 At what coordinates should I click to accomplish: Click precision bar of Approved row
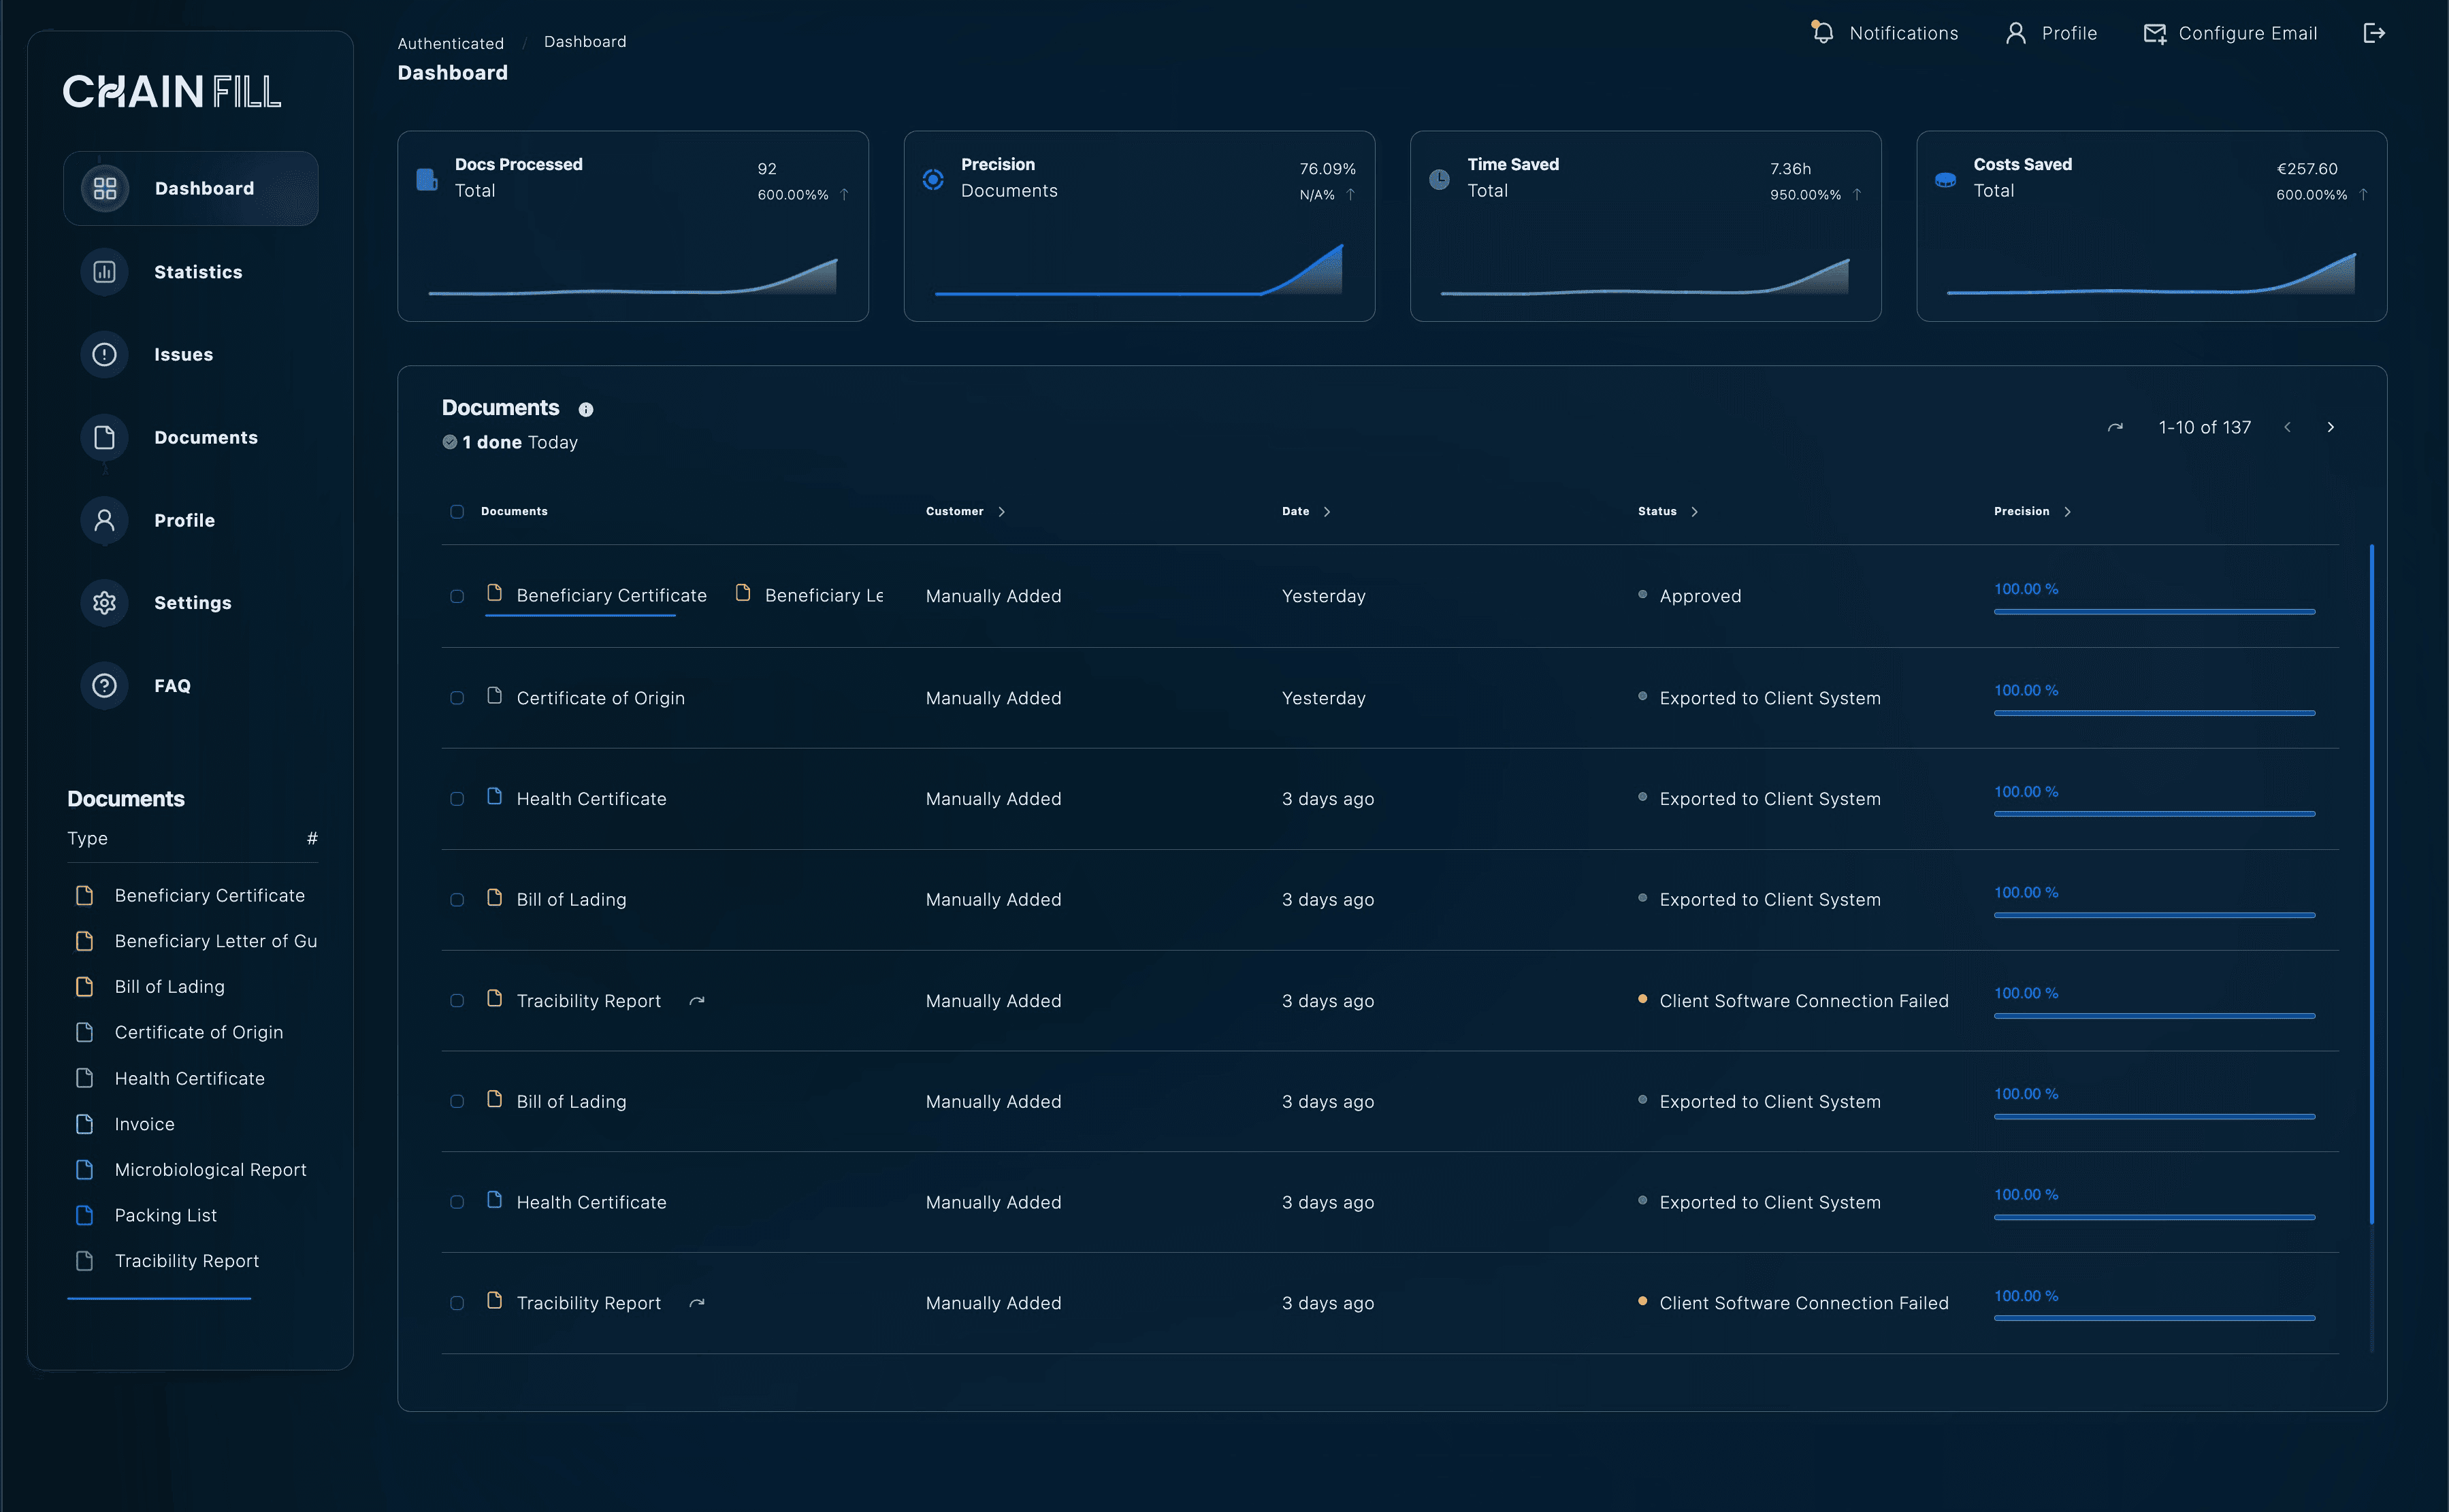(2154, 611)
